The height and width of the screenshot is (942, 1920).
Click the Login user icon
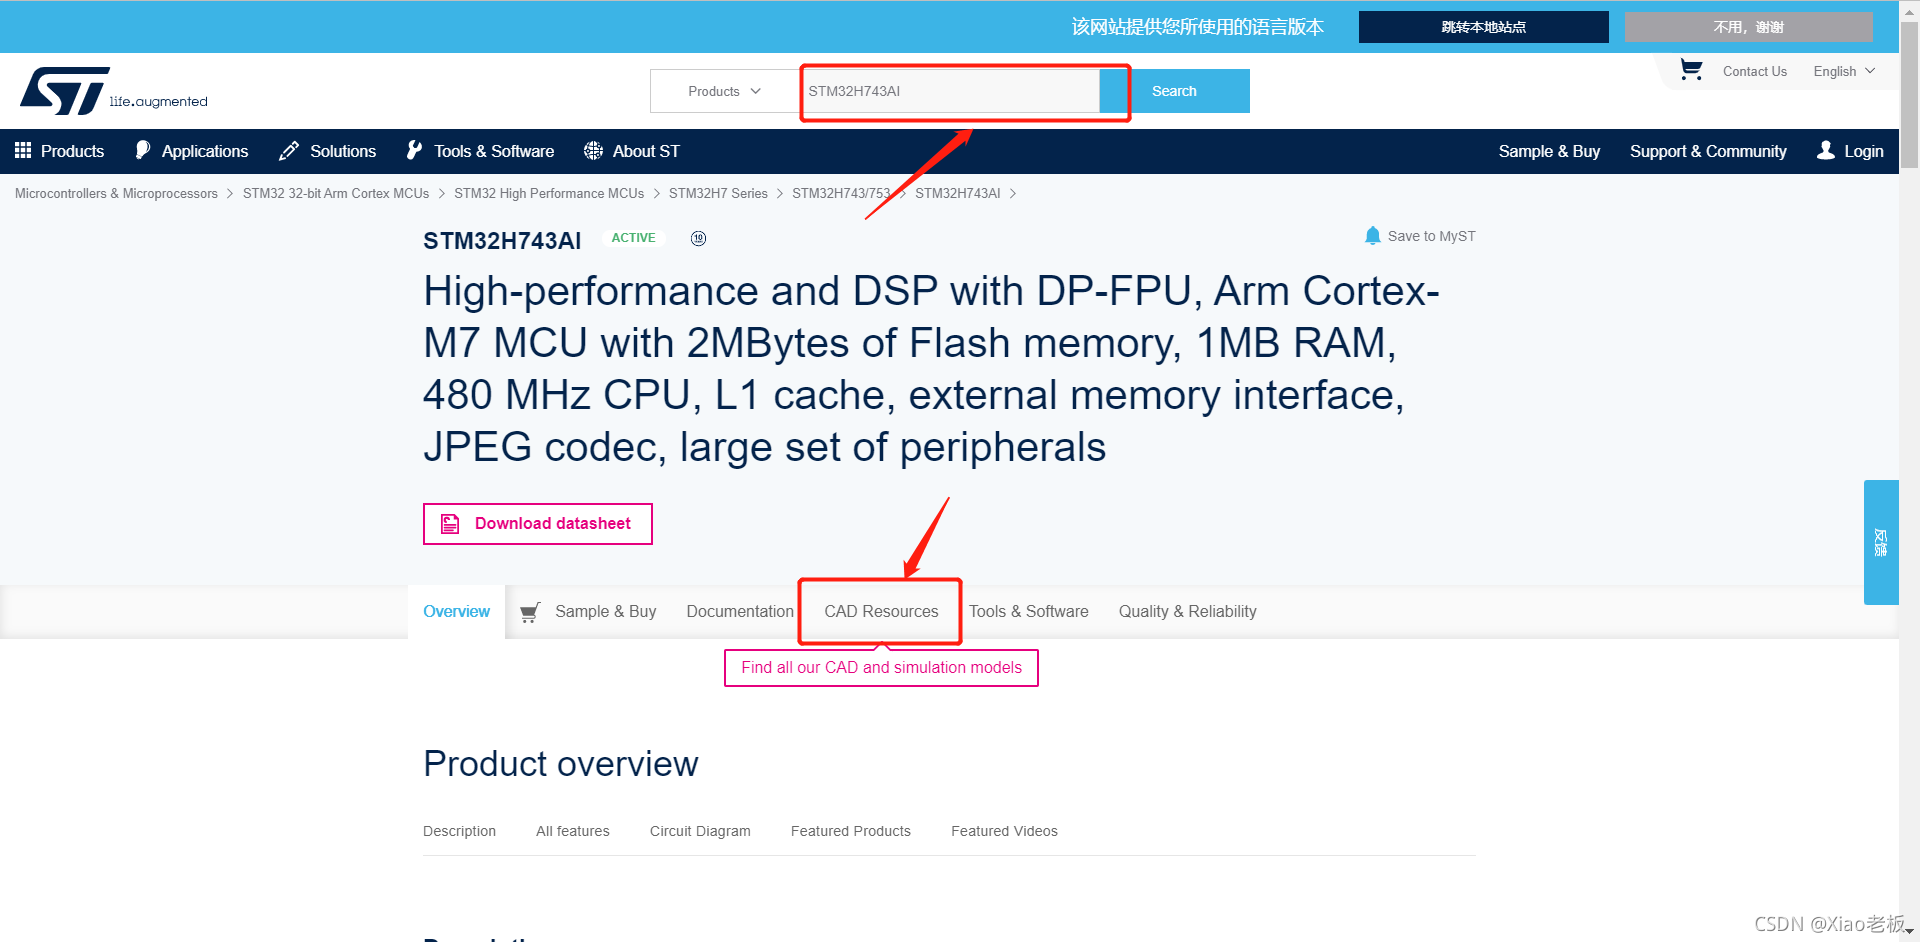(x=1826, y=150)
